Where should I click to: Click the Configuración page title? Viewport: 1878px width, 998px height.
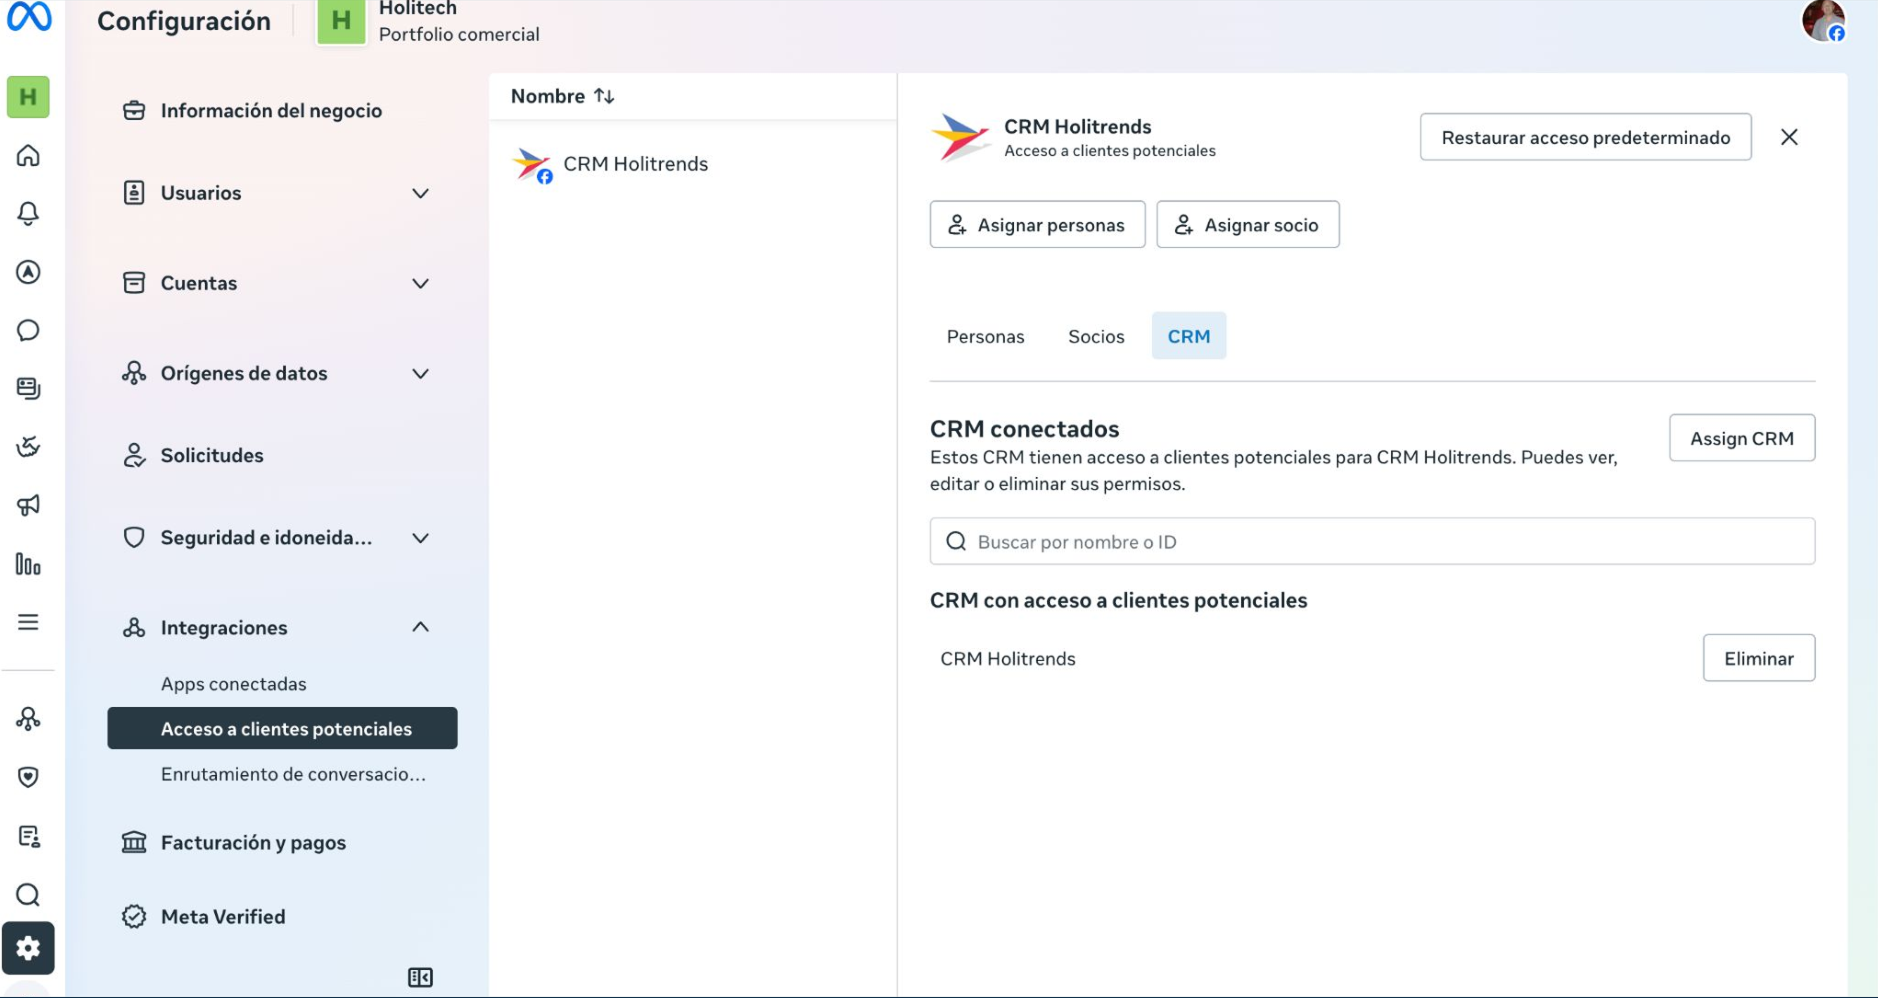coord(184,21)
